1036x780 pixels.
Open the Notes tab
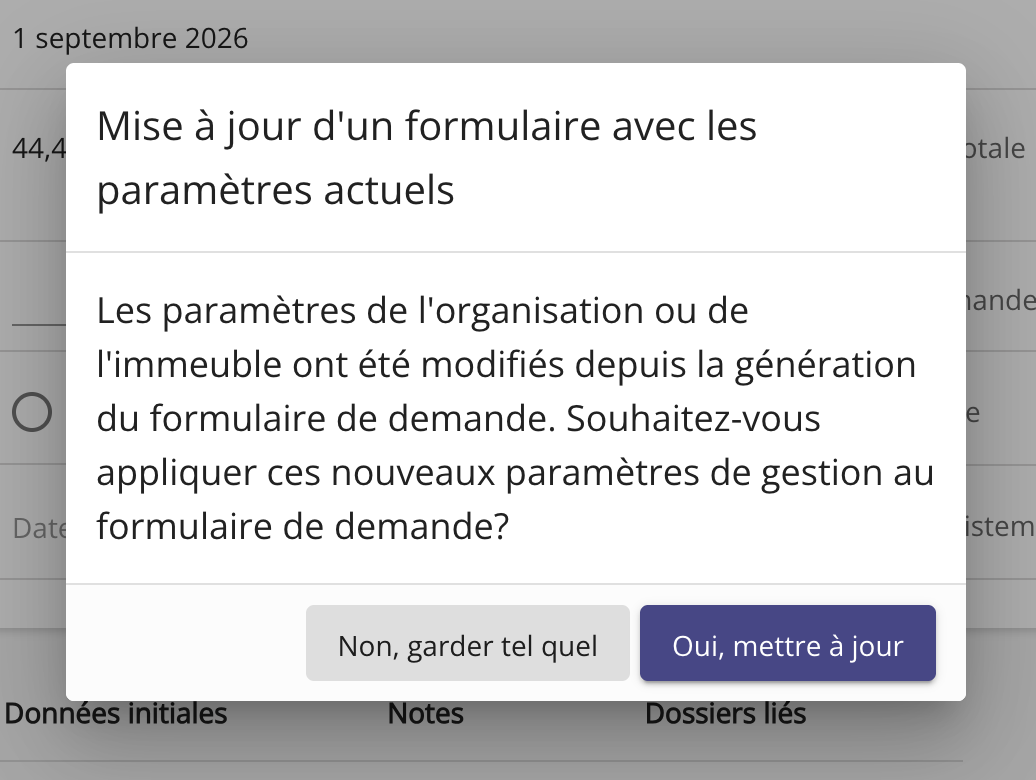point(426,714)
